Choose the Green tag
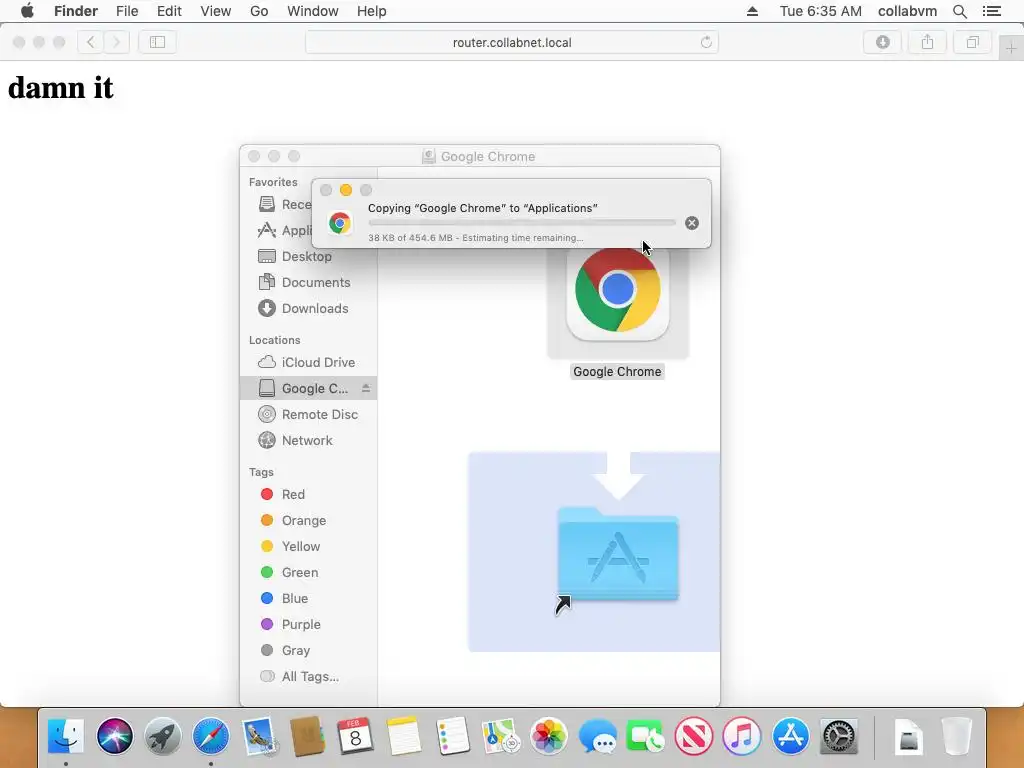Image resolution: width=1024 pixels, height=768 pixels. [308, 573]
